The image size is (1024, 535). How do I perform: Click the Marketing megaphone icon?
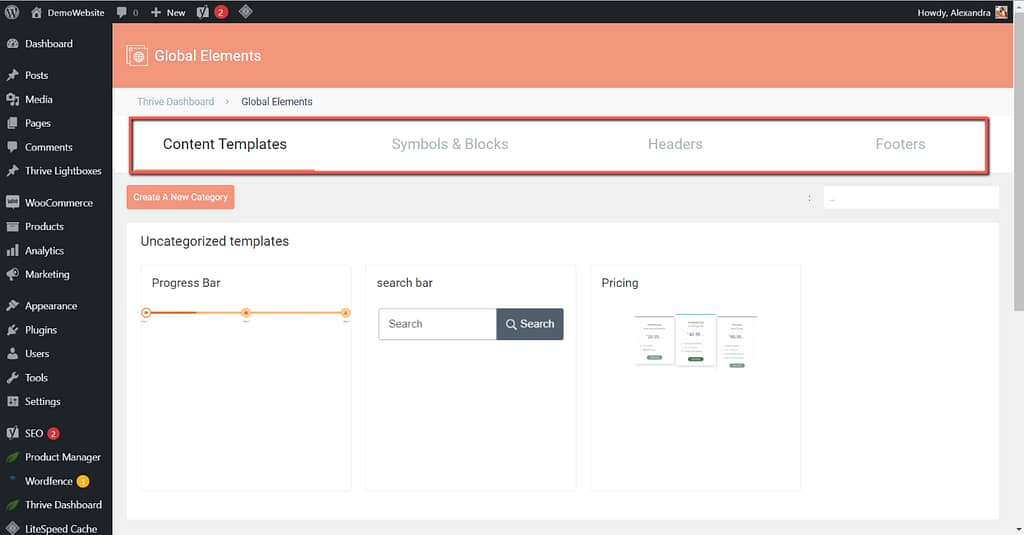click(x=12, y=274)
